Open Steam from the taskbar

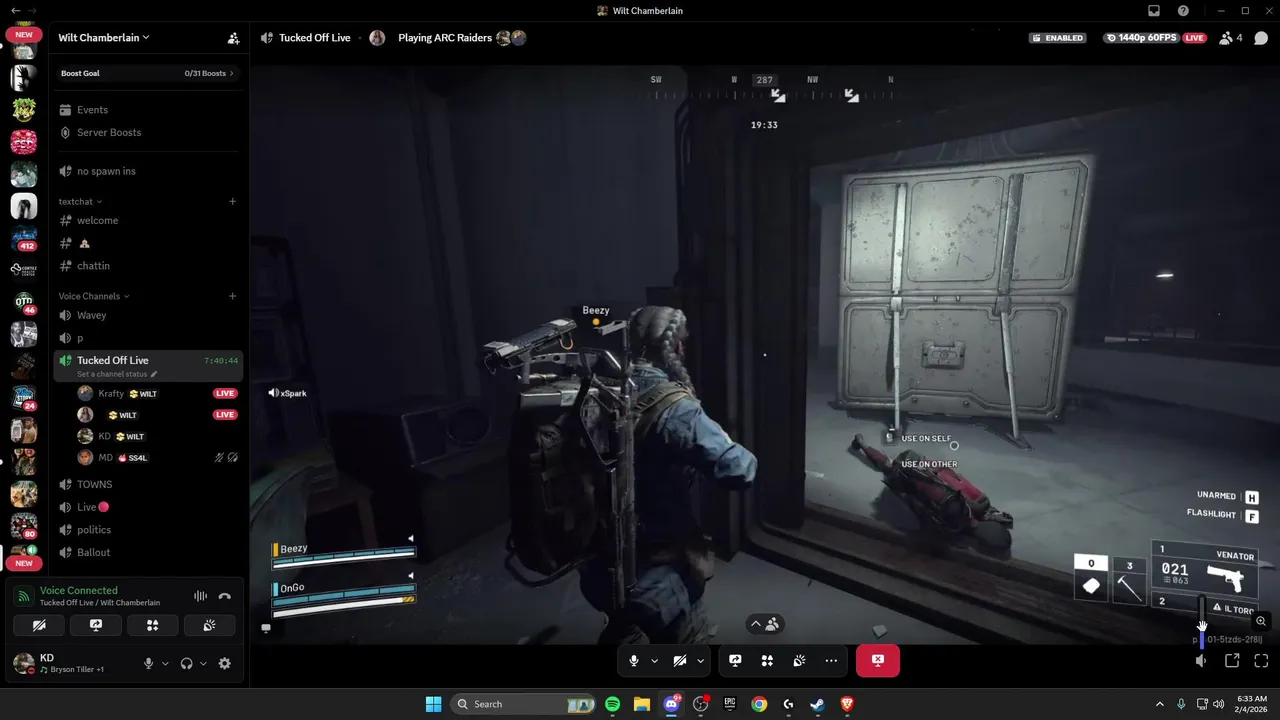point(818,704)
